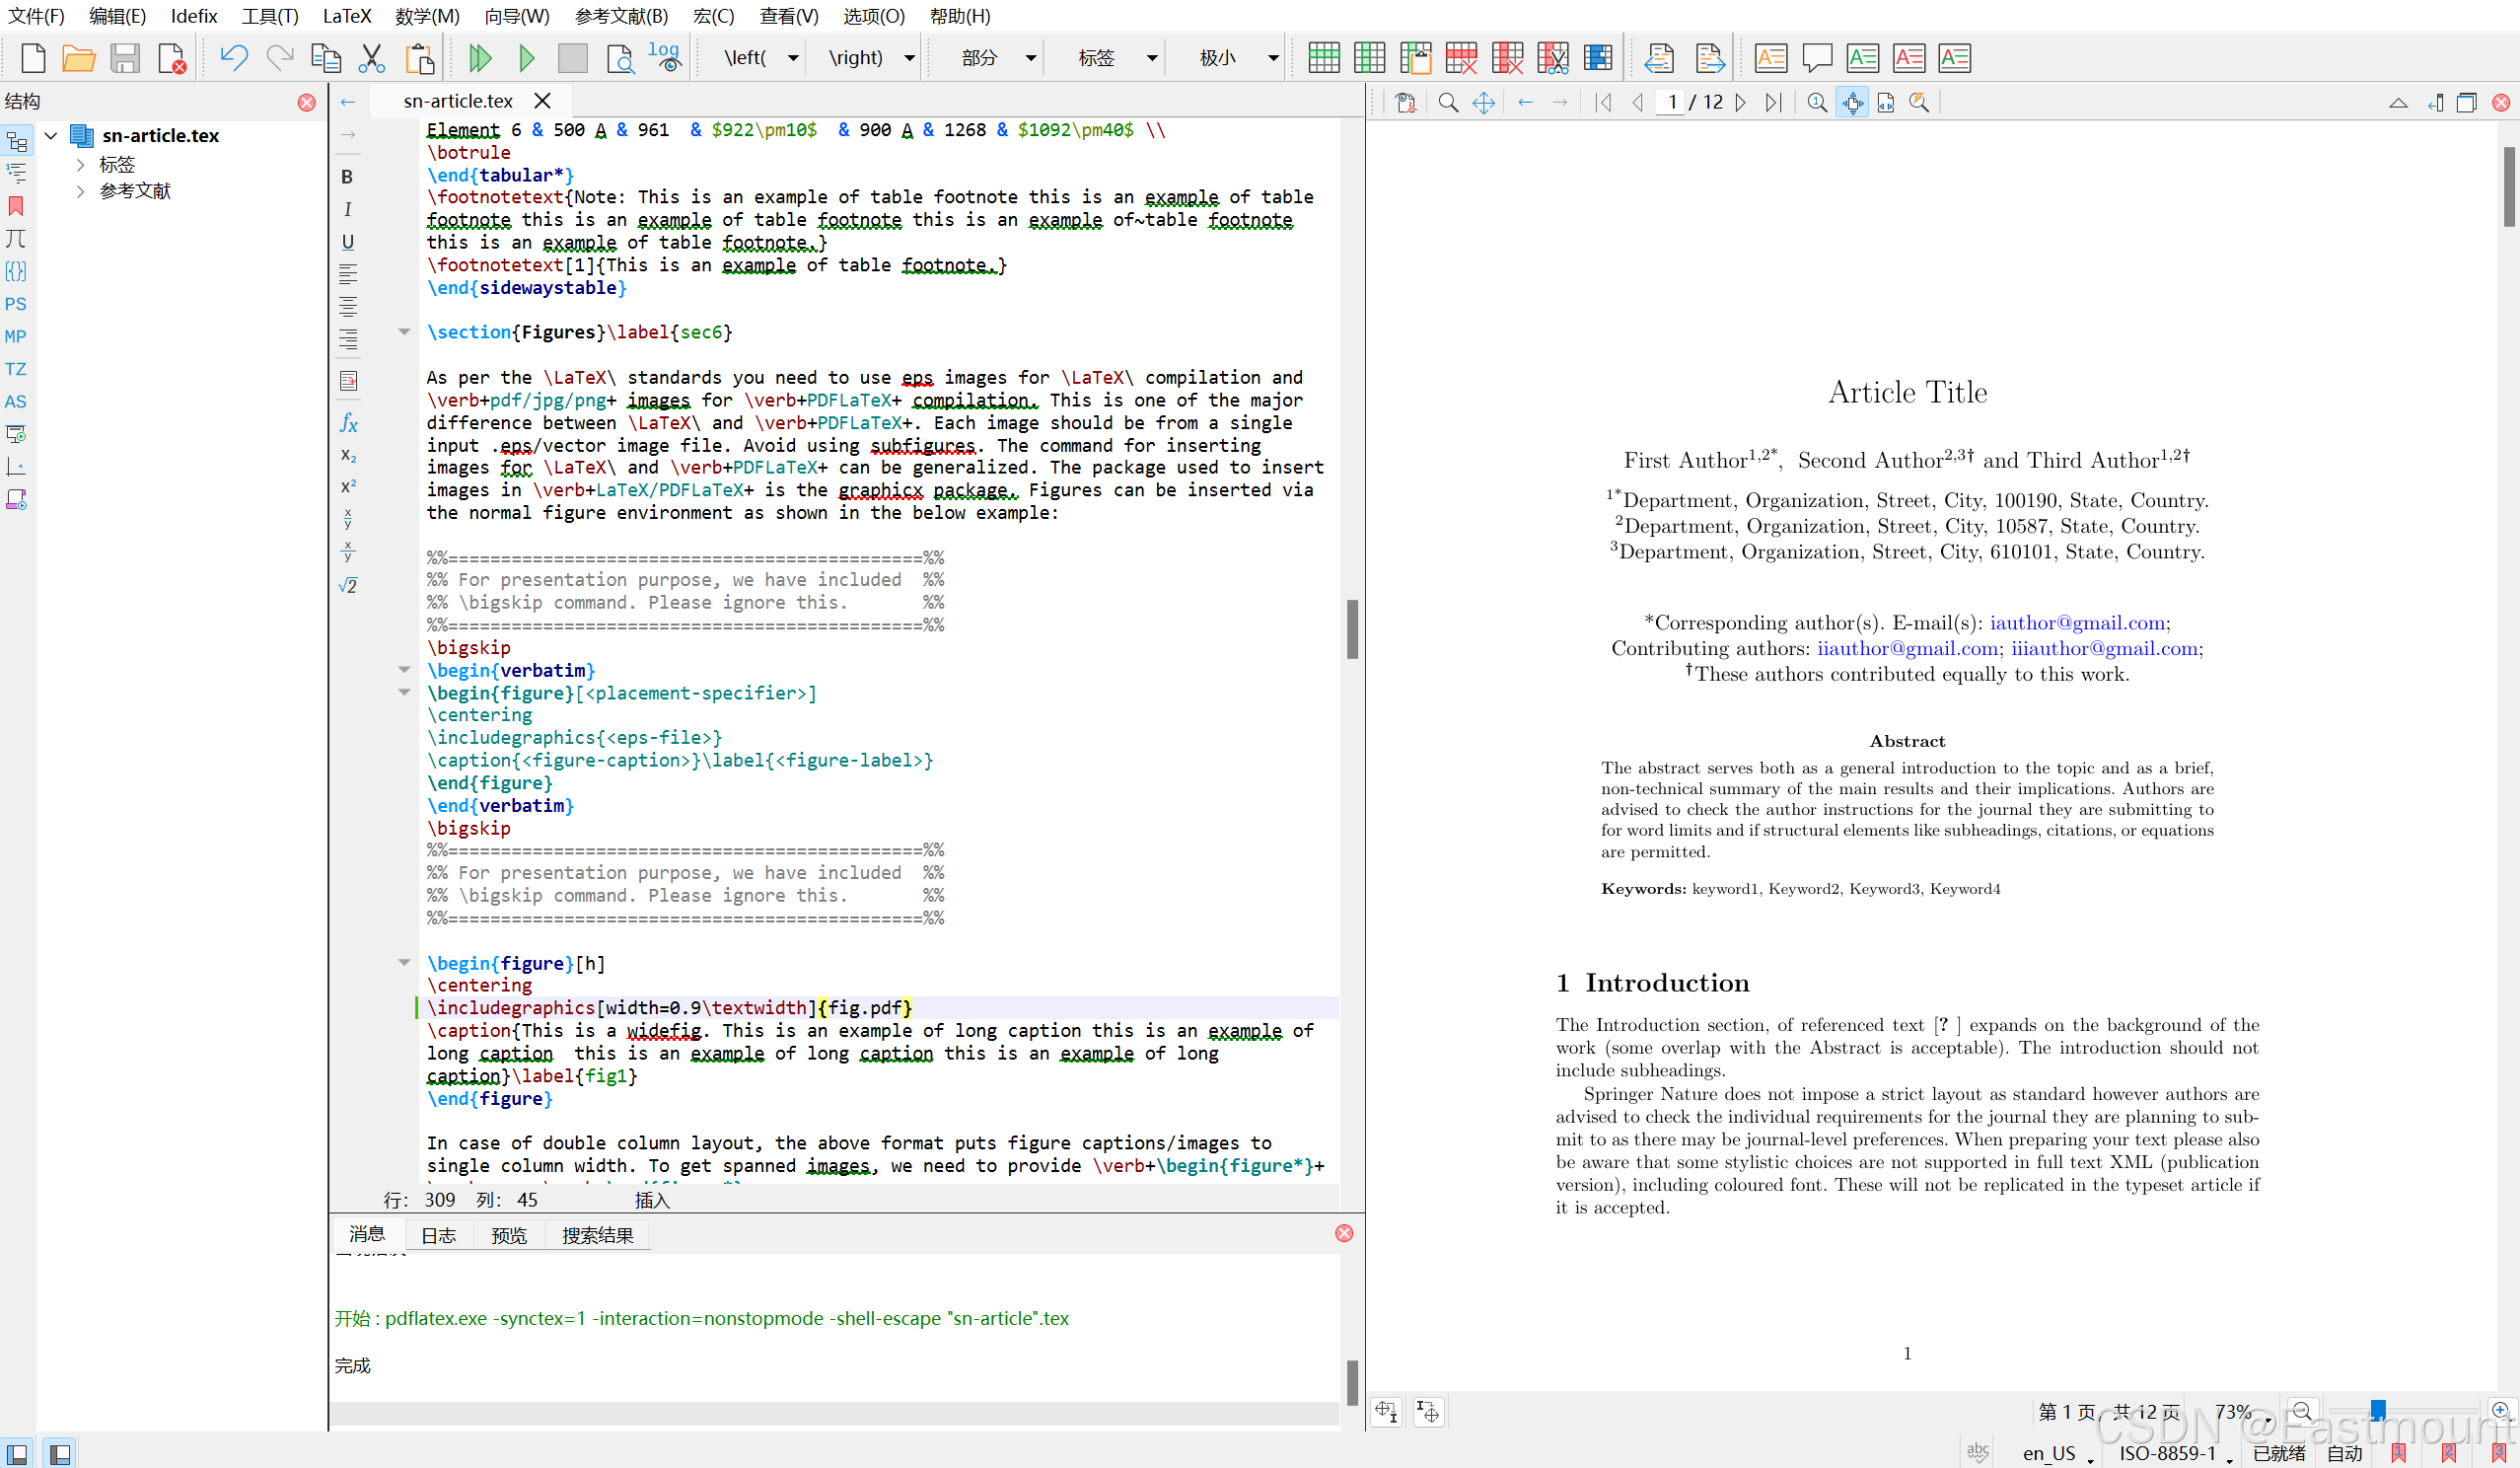Viewport: 2520px width, 1468px height.
Task: Collapse the \section{Figures} fold marker
Action: (404, 332)
